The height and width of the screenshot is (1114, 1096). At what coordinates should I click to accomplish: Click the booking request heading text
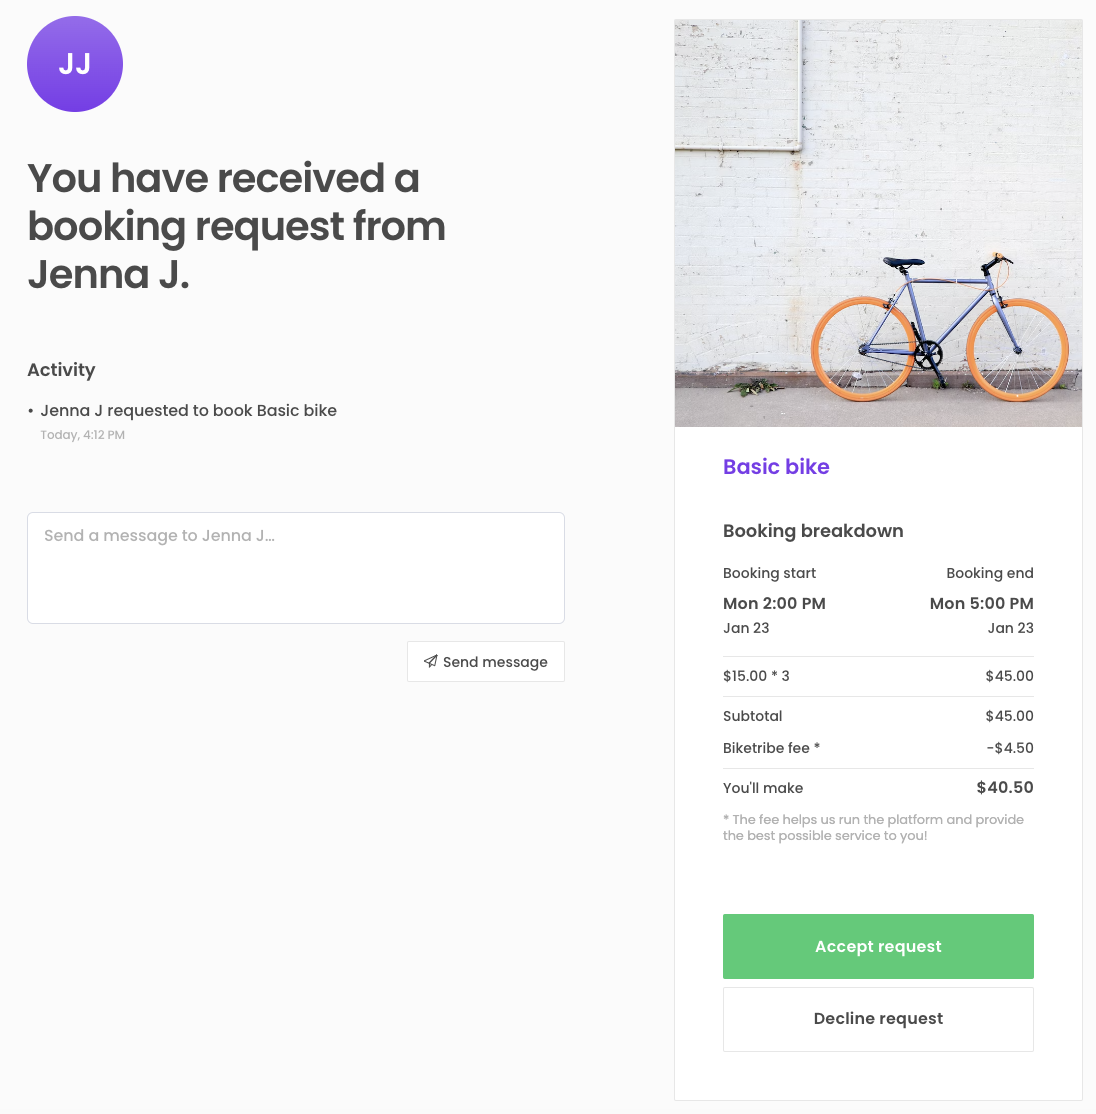(237, 226)
